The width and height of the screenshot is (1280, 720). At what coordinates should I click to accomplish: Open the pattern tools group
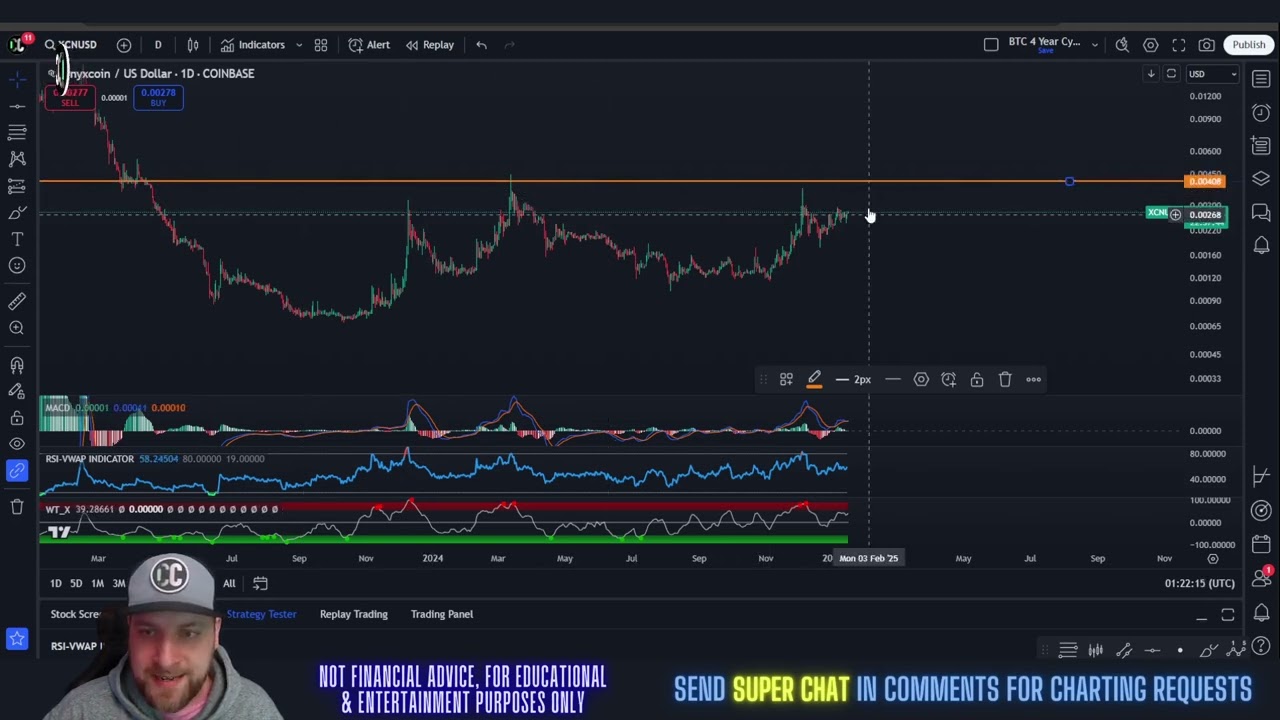point(17,159)
